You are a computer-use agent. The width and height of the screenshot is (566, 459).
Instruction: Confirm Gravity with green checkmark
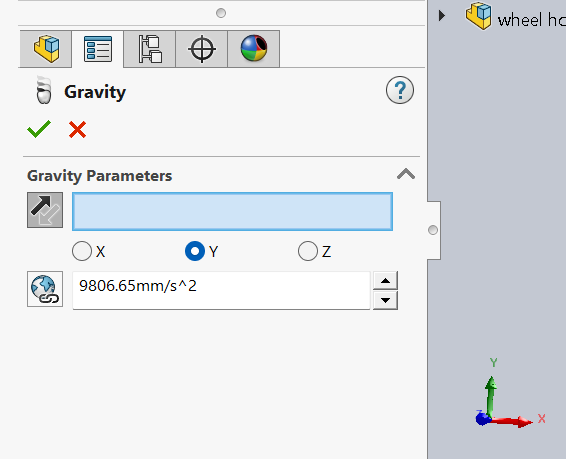39,129
